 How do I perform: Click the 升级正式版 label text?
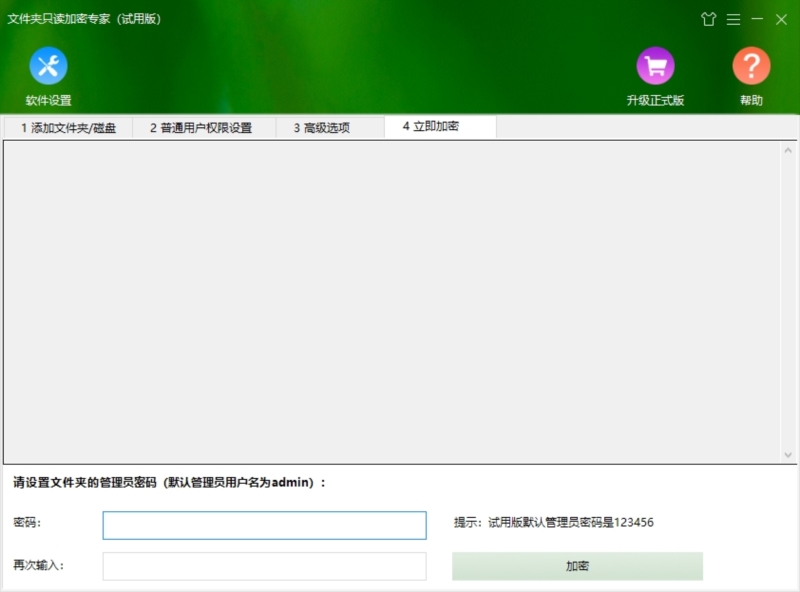click(x=656, y=101)
